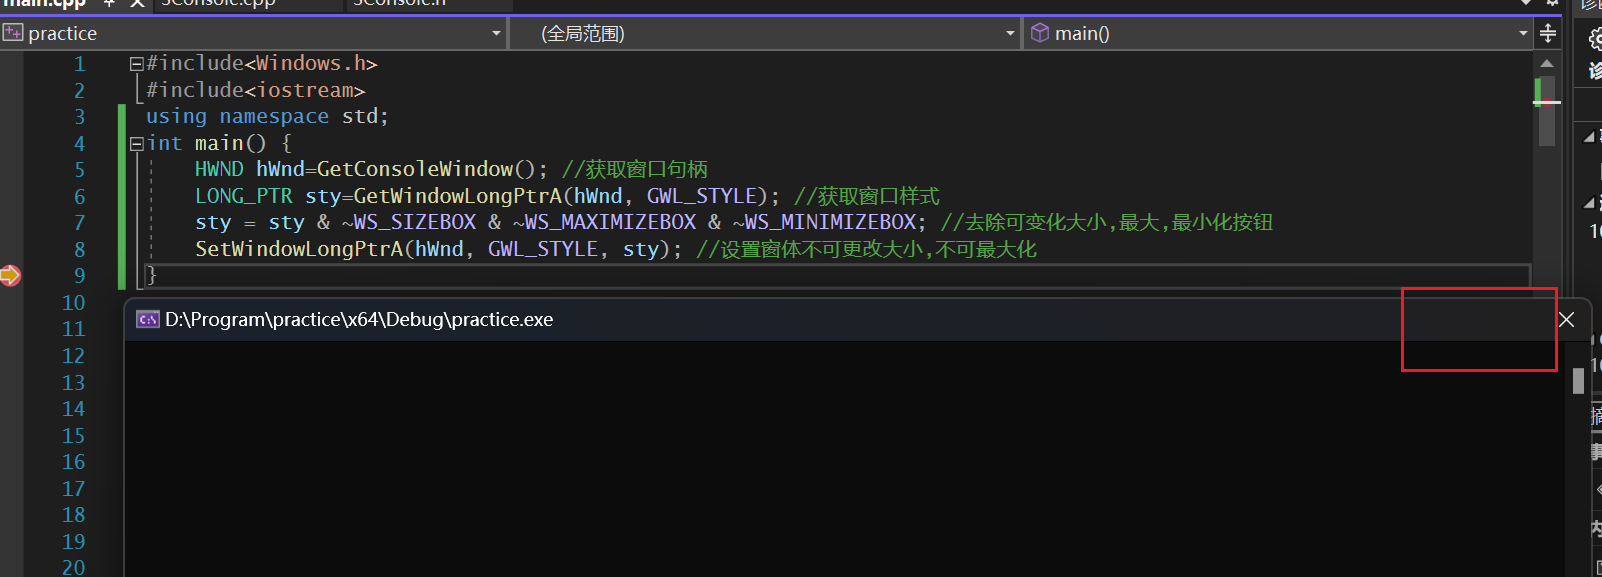This screenshot has height=577, width=1602.
Task: Click the console title D:\Program\practice\x64\Debug\practice.exe
Action: (x=359, y=320)
